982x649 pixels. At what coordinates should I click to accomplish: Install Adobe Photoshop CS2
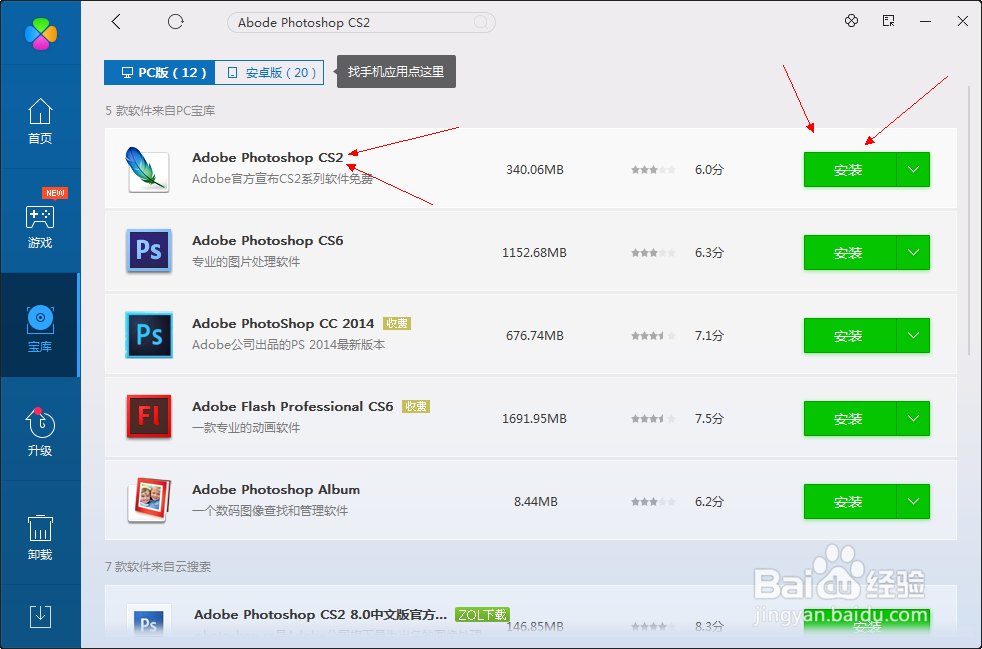(850, 170)
